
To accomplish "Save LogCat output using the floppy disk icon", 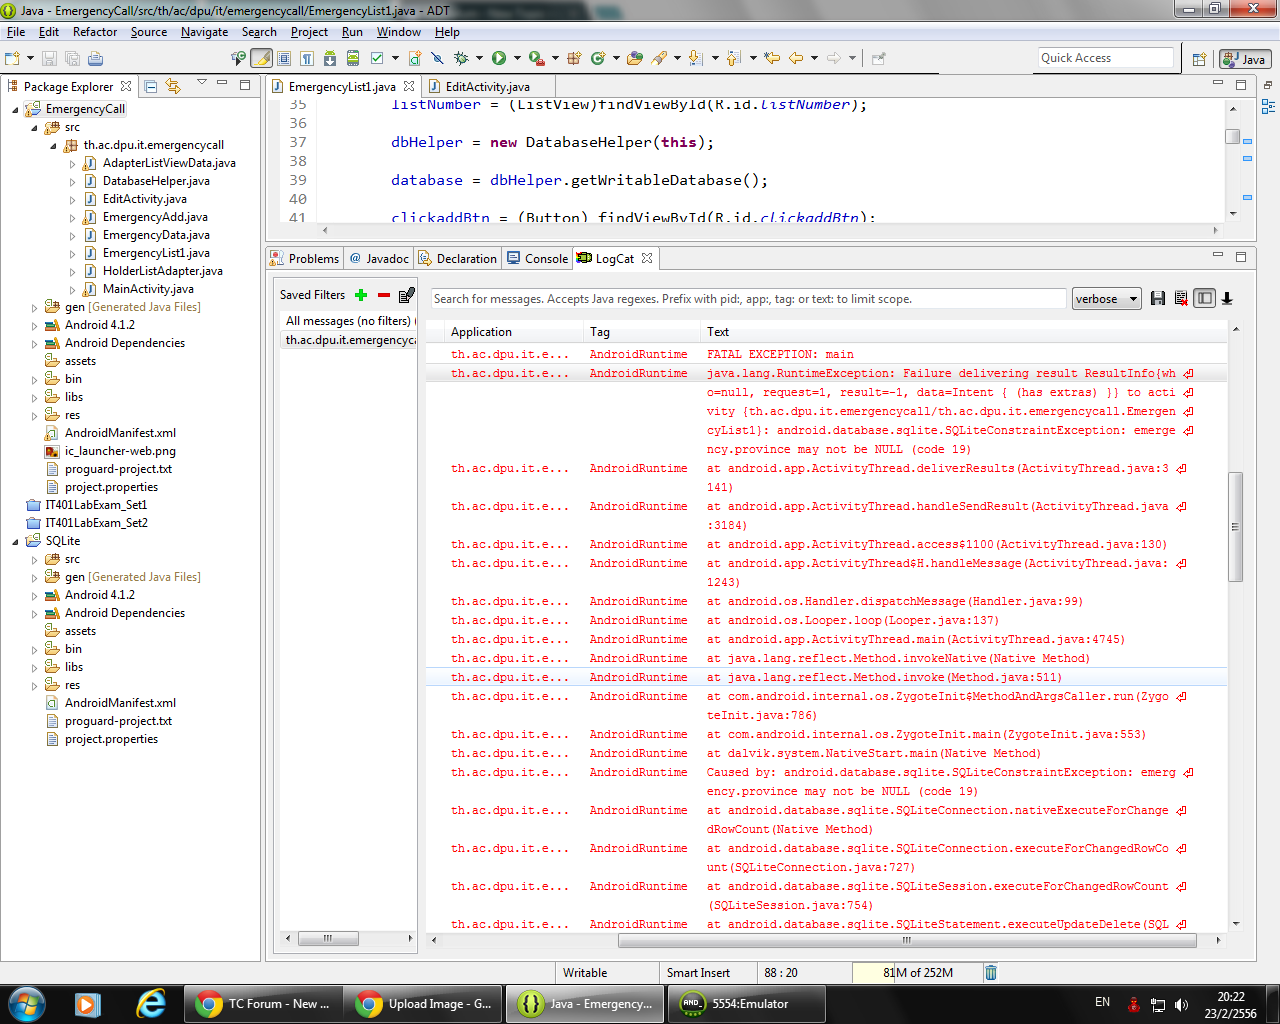I will [1158, 298].
